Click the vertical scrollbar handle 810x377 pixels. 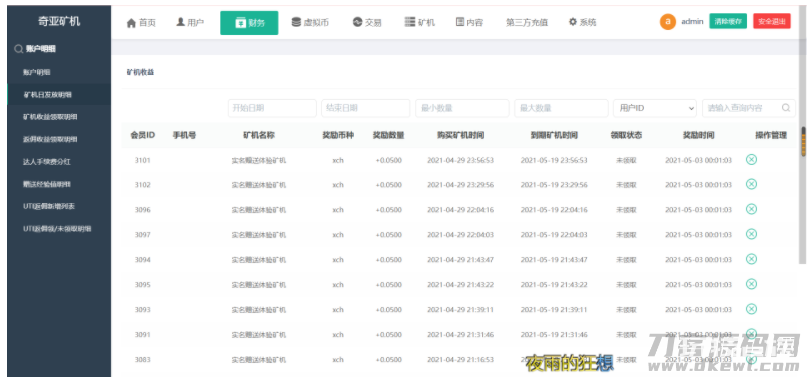803,141
